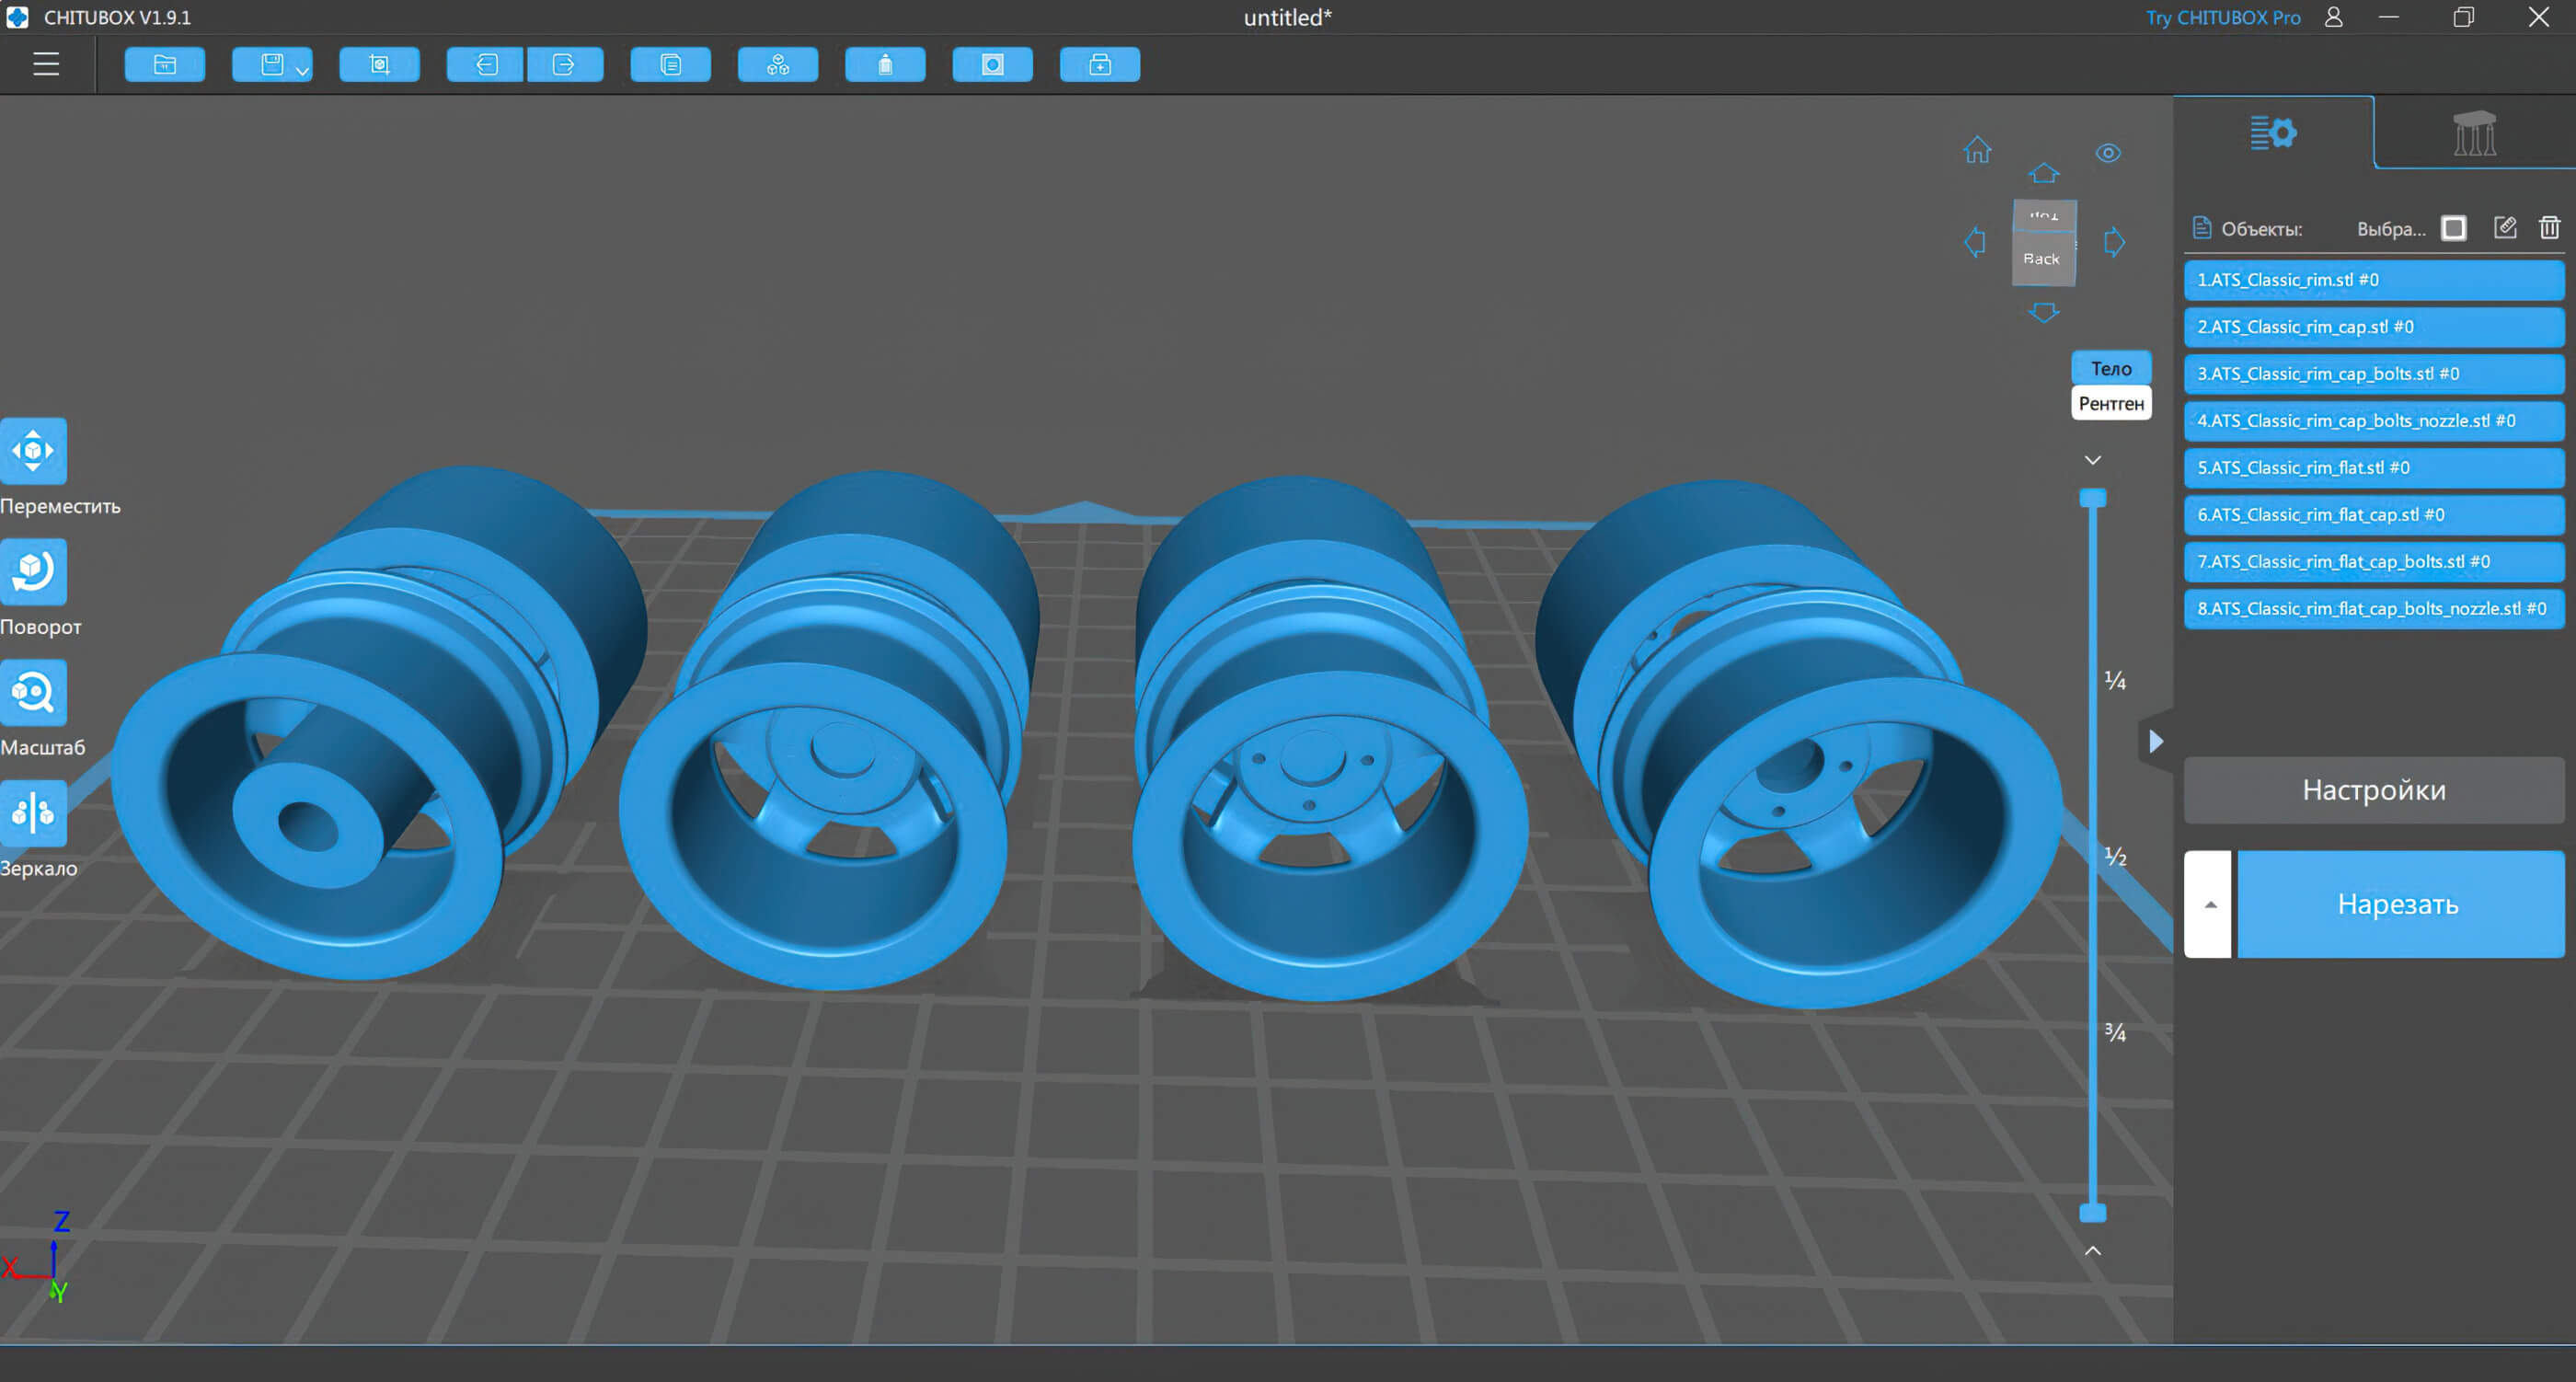Click the repair medkit icon

[x=1099, y=65]
